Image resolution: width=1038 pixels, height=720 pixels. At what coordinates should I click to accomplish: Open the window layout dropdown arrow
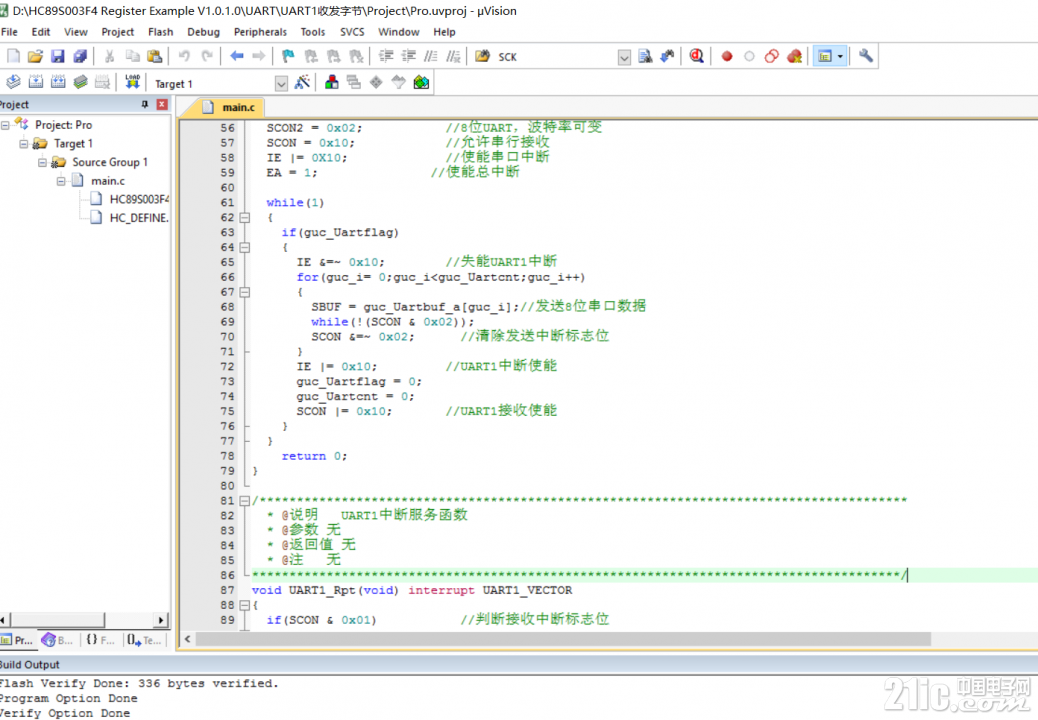[841, 56]
